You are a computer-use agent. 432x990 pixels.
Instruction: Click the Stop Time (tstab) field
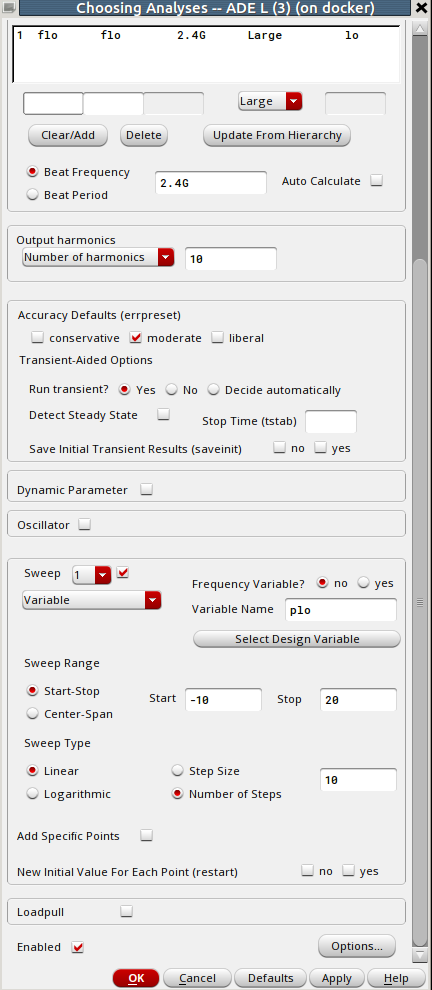coord(331,422)
